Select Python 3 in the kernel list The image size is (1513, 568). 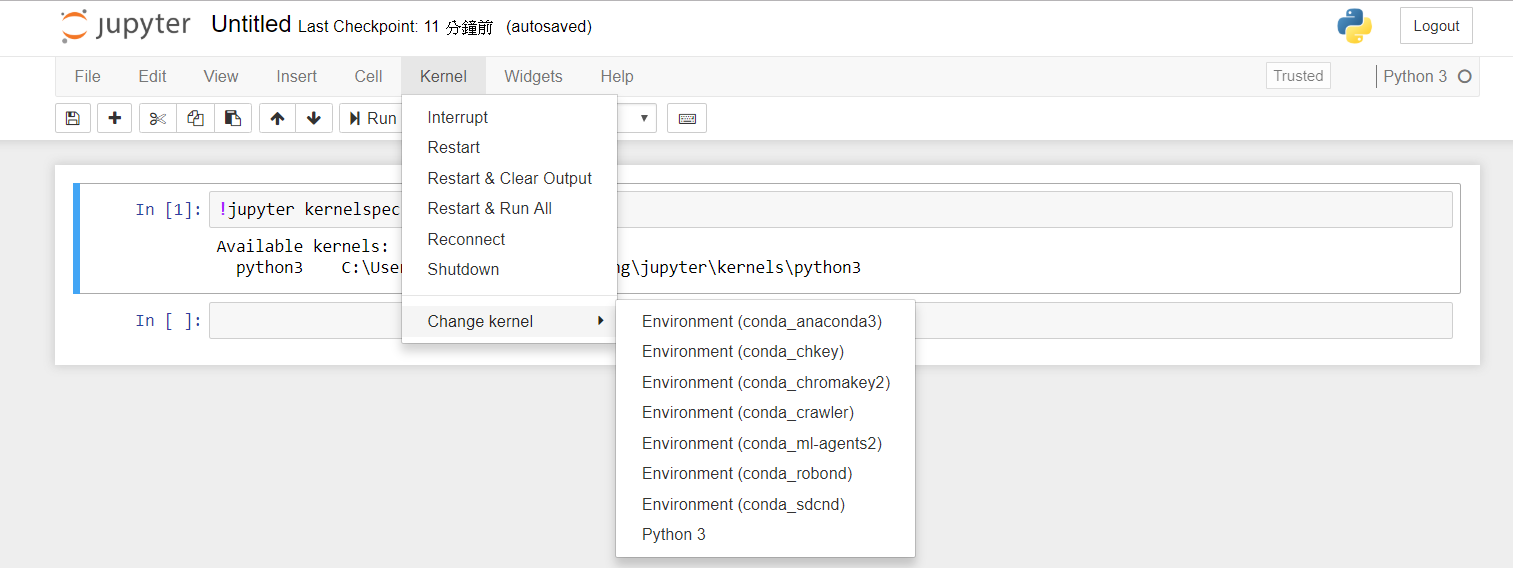(x=765, y=534)
